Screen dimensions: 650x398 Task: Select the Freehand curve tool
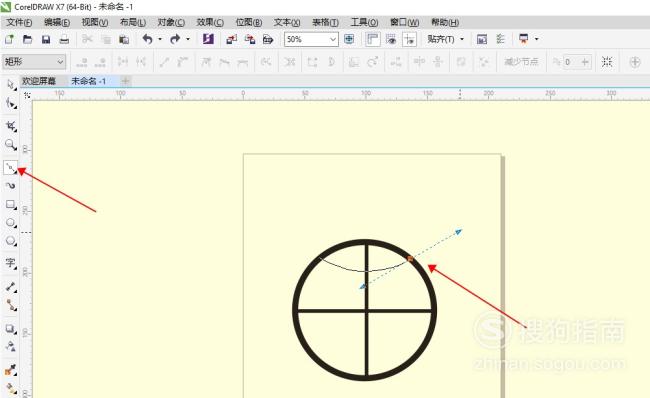[x=11, y=167]
